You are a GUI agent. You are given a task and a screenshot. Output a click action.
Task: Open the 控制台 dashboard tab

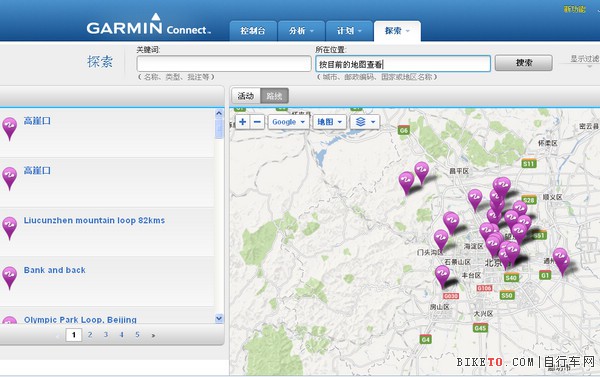[253, 31]
